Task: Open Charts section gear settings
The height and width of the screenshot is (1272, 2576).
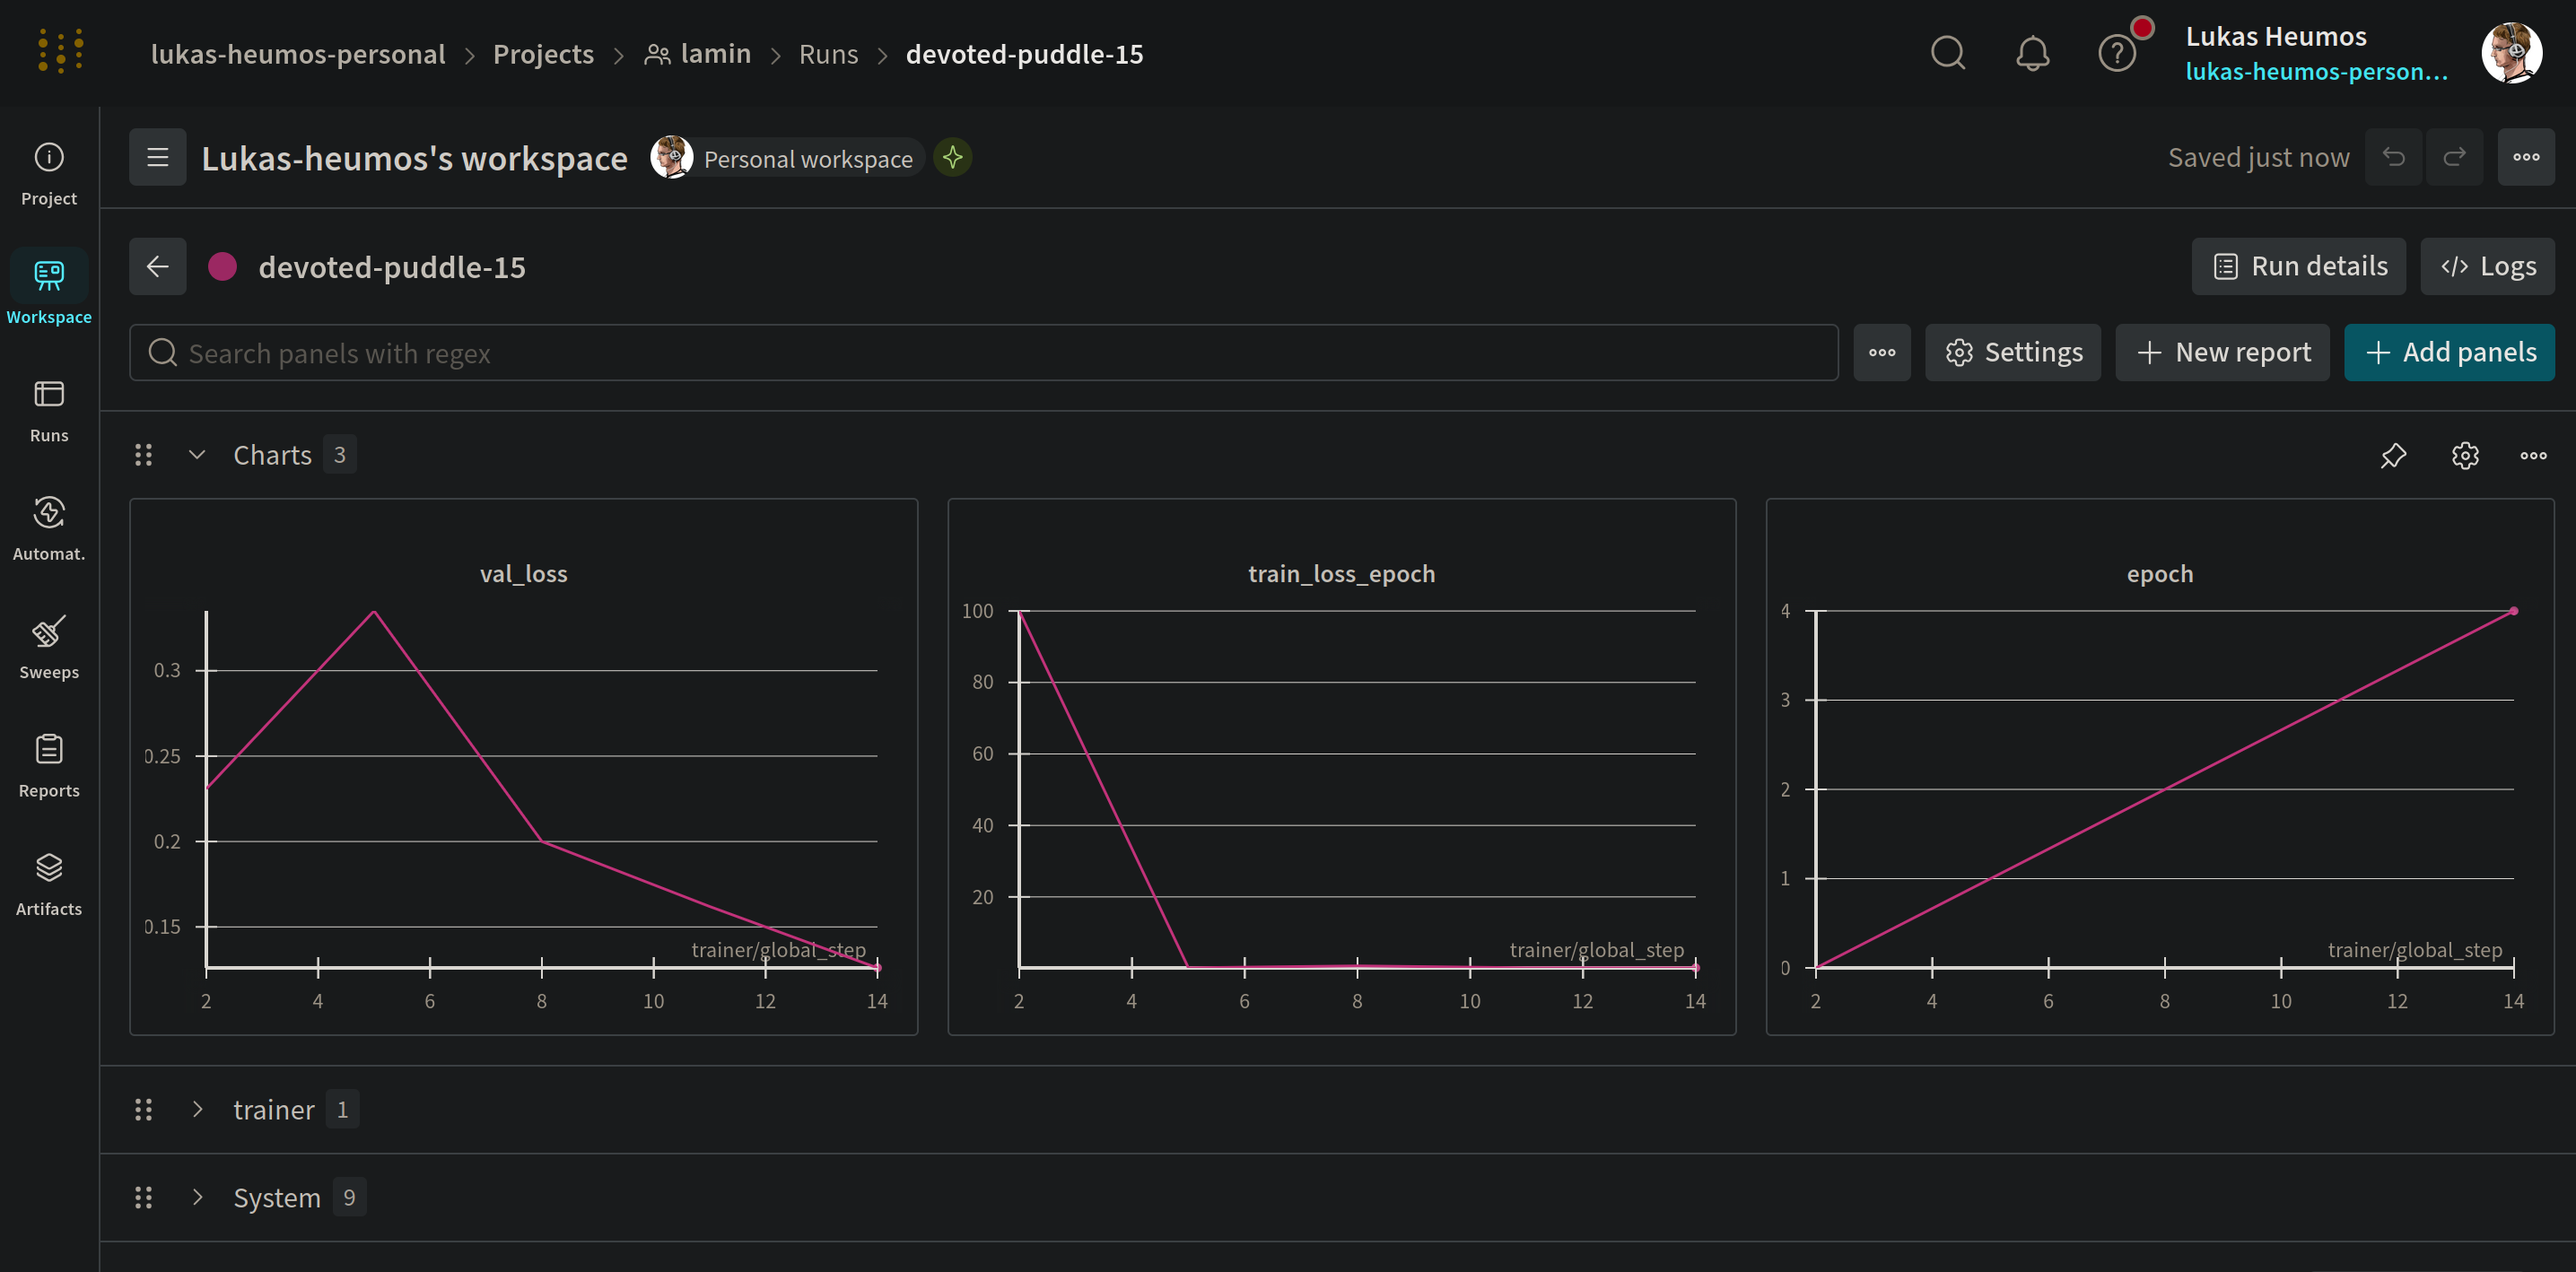Action: click(2464, 455)
